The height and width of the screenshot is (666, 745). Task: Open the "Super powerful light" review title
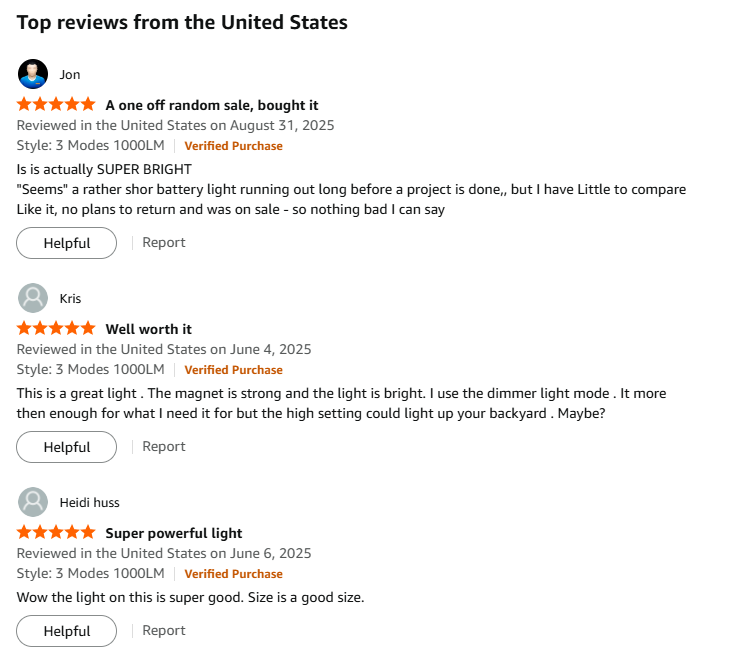click(x=174, y=533)
